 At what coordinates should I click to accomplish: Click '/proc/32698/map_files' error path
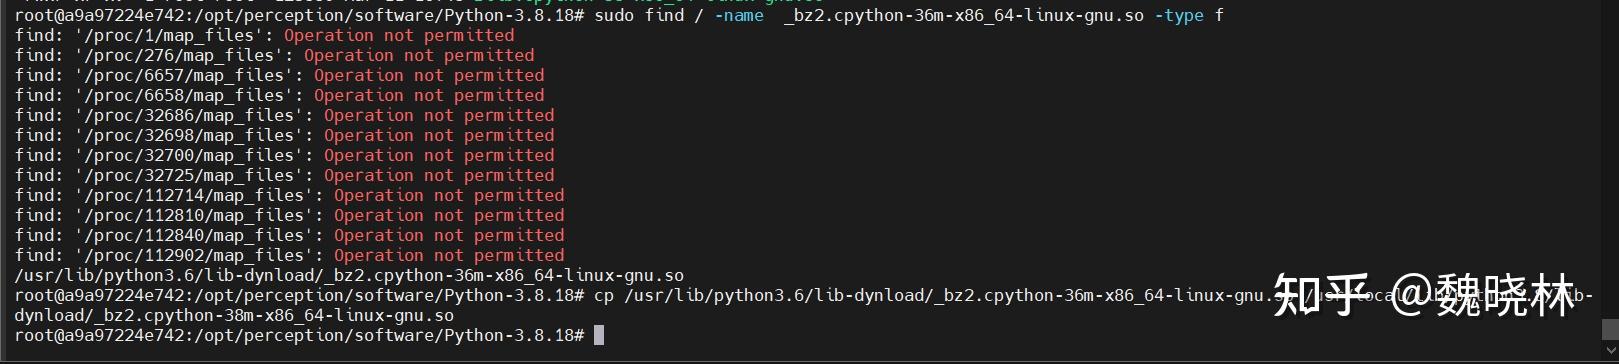(x=189, y=135)
